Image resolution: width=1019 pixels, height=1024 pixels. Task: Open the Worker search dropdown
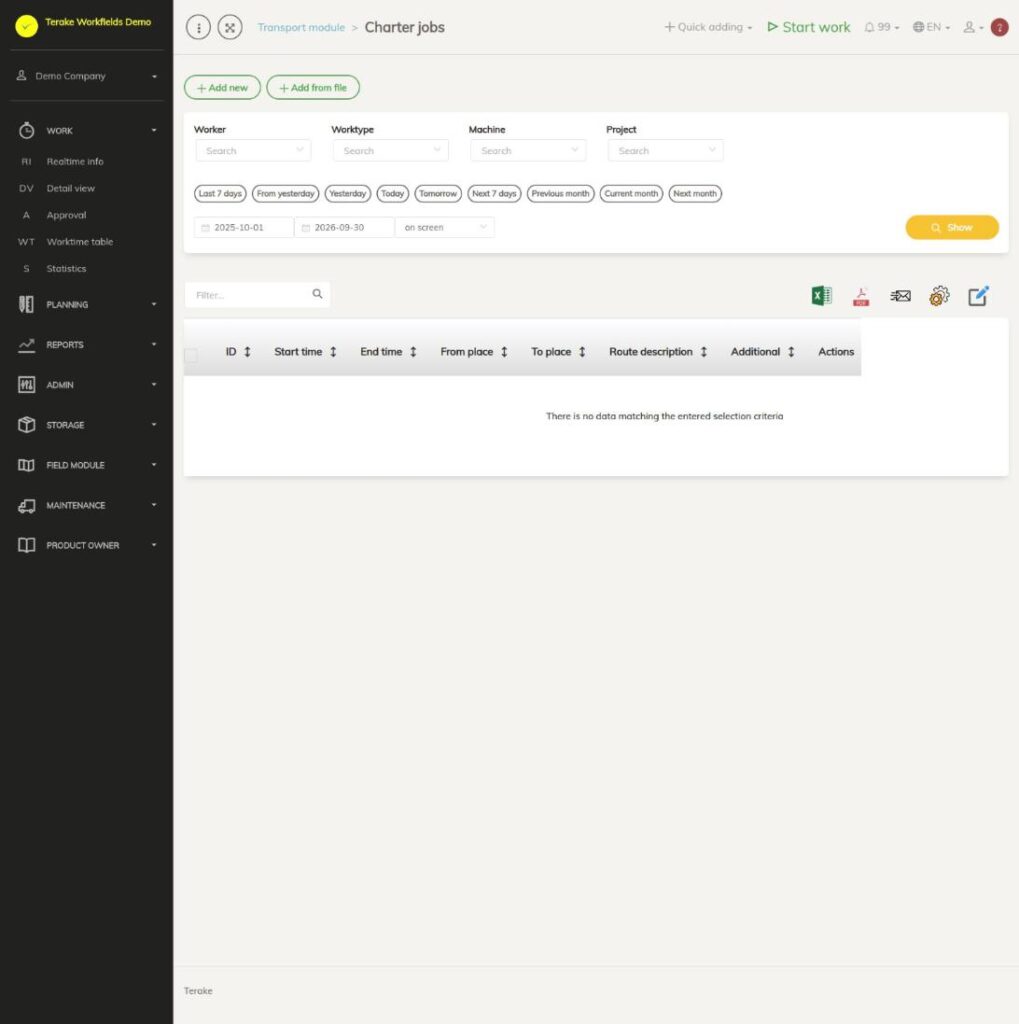(253, 150)
